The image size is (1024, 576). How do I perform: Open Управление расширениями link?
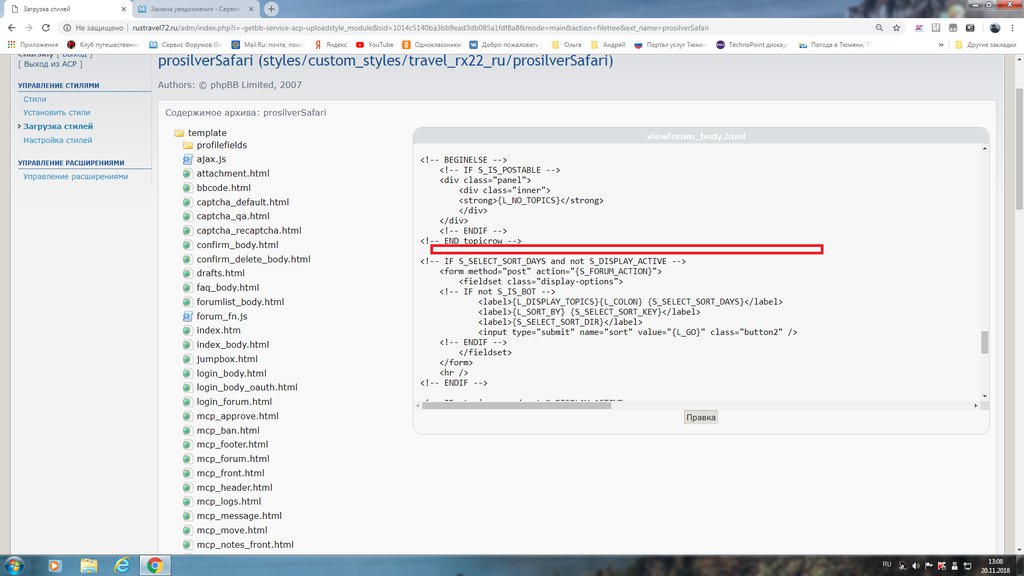tap(75, 176)
